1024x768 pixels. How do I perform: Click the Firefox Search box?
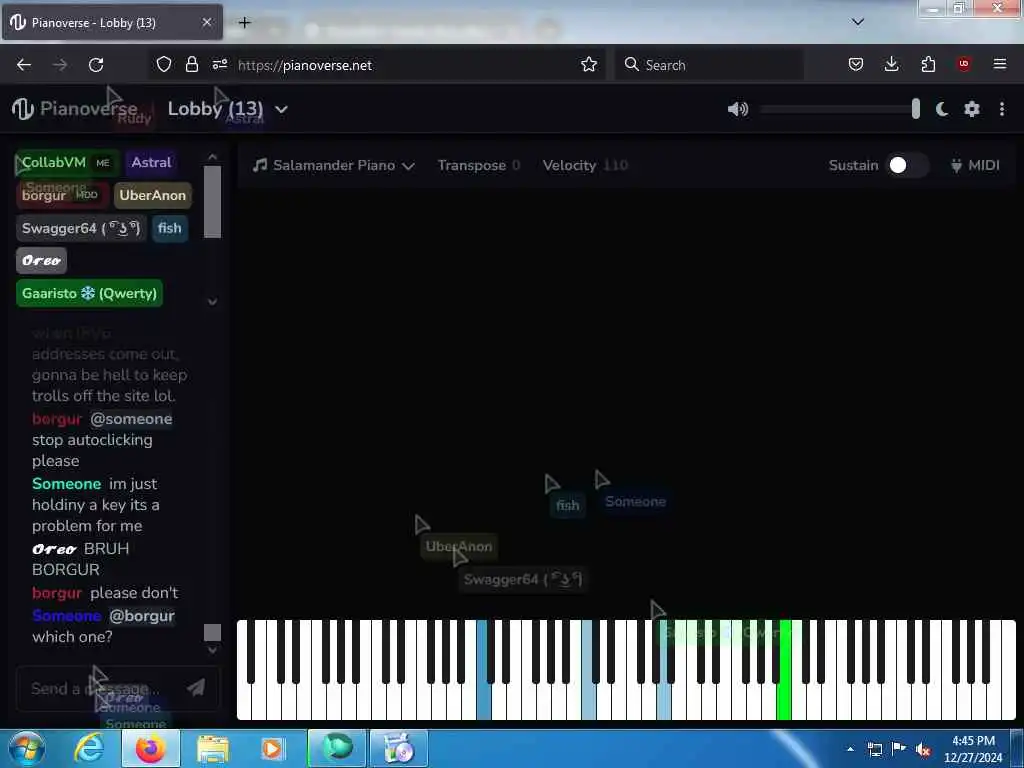709,65
